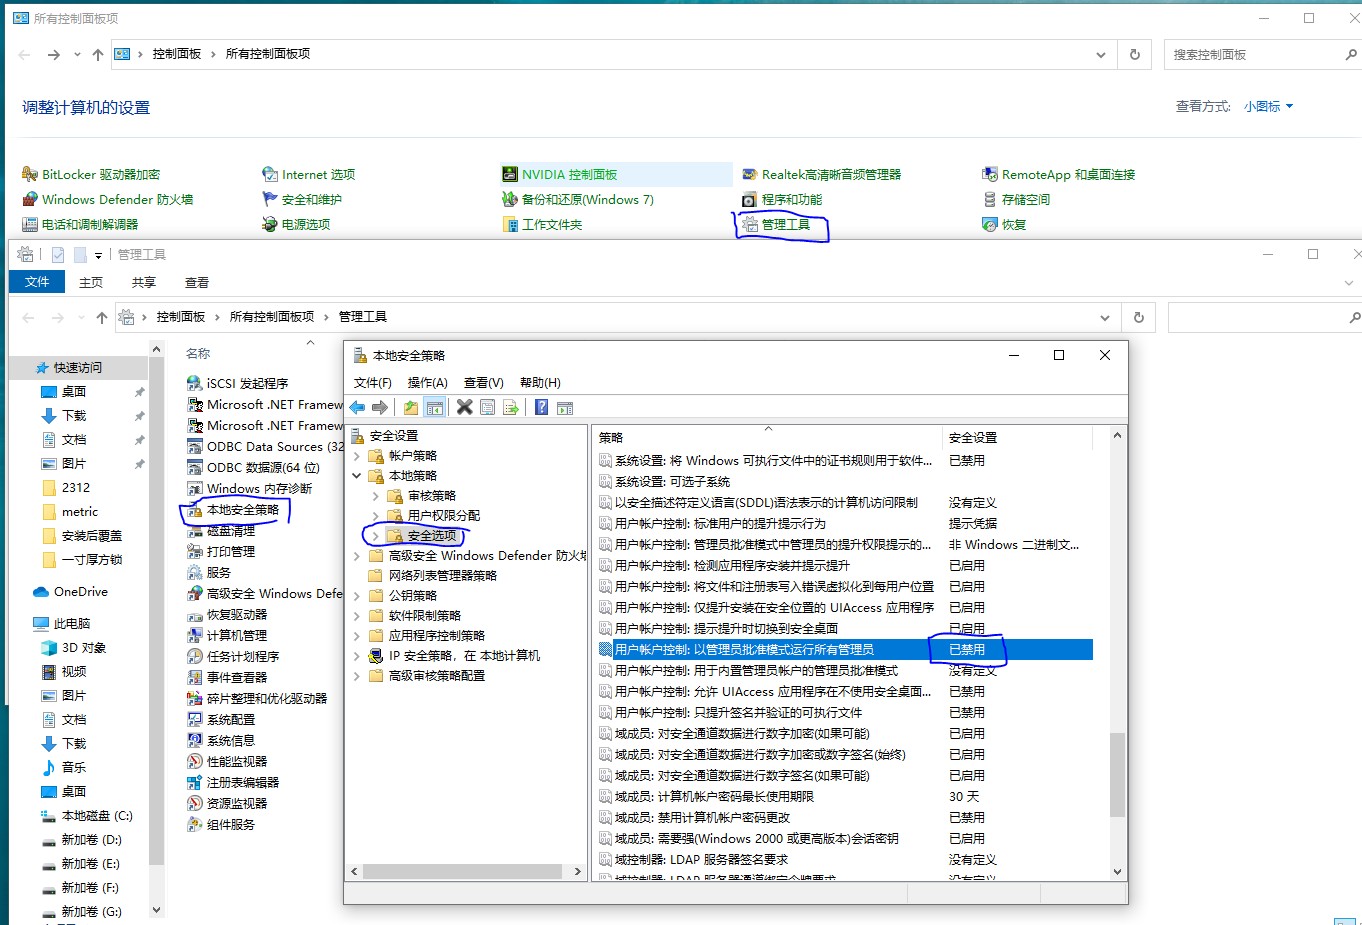Open Realtek高清晰音频管理器
Viewport: 1362px width, 925px height.
point(822,174)
